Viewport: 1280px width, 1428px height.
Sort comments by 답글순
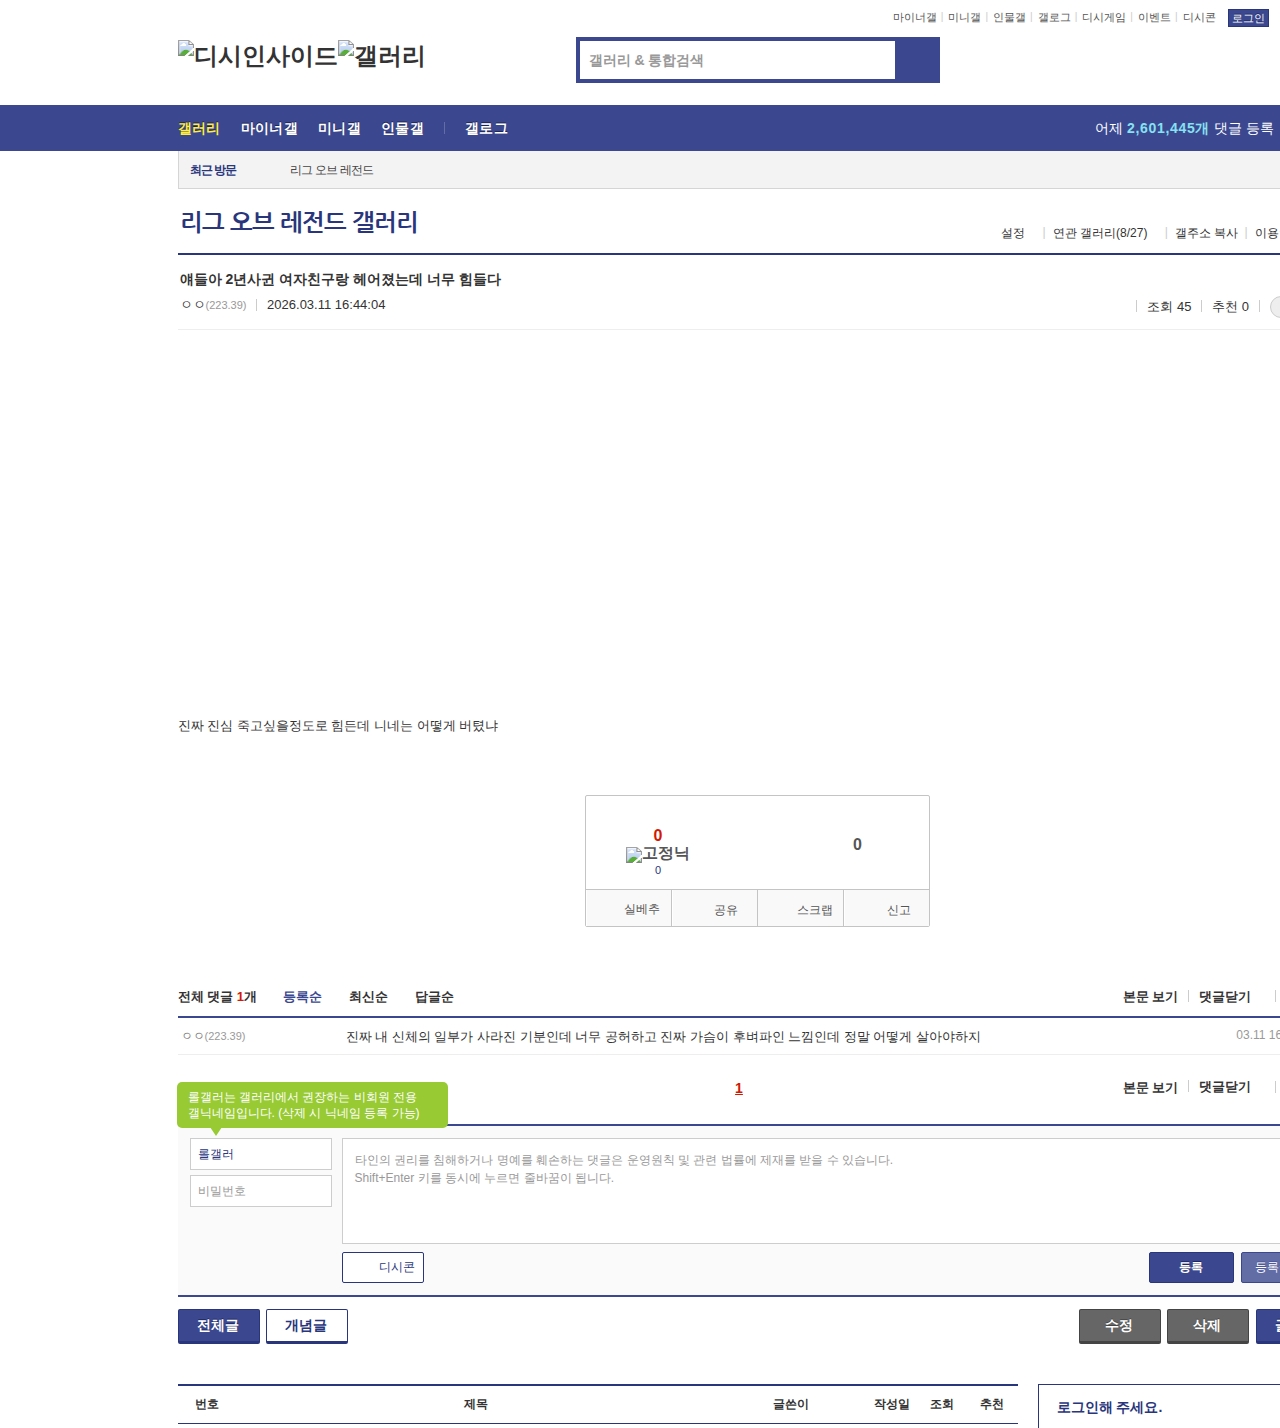tap(434, 997)
